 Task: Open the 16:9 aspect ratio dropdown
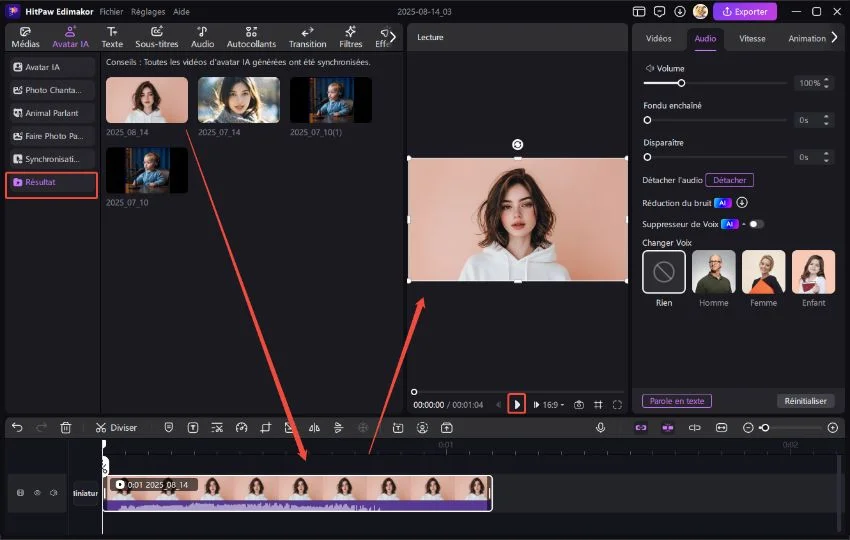tap(553, 404)
